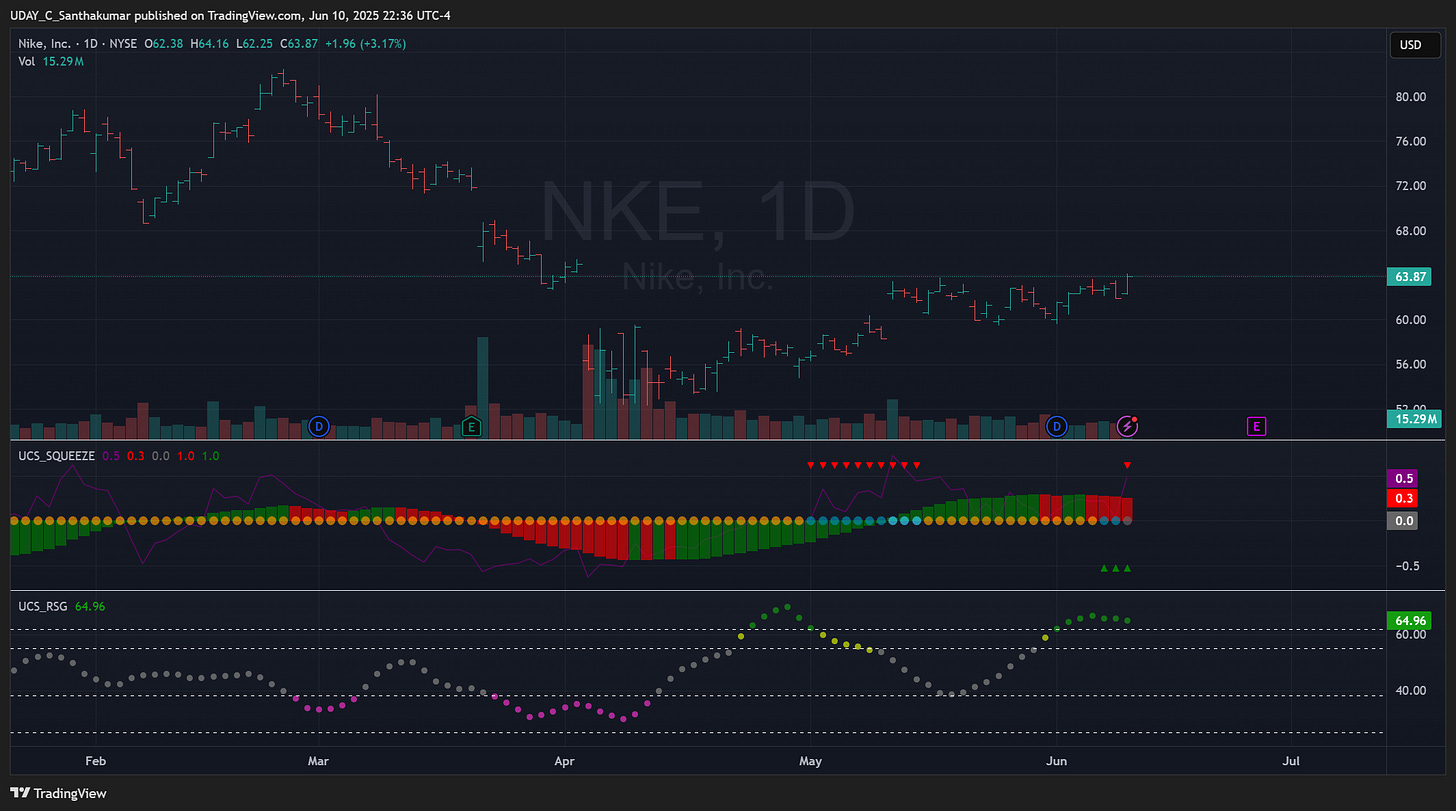Click the upcoming earnings marker near July
The height and width of the screenshot is (811, 1456).
(x=1257, y=427)
